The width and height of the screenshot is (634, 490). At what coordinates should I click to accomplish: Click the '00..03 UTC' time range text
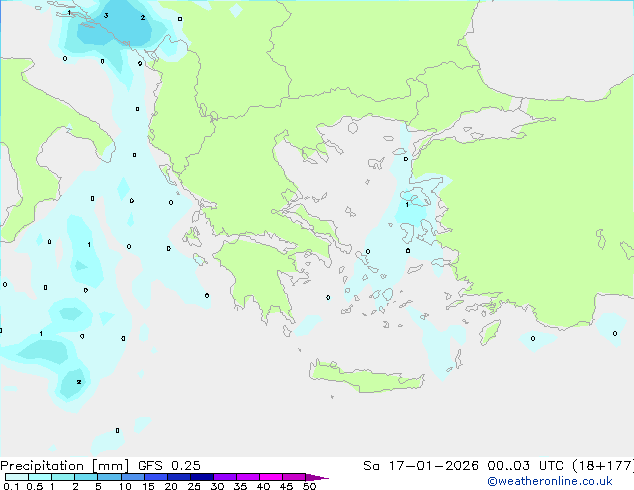coord(525,466)
